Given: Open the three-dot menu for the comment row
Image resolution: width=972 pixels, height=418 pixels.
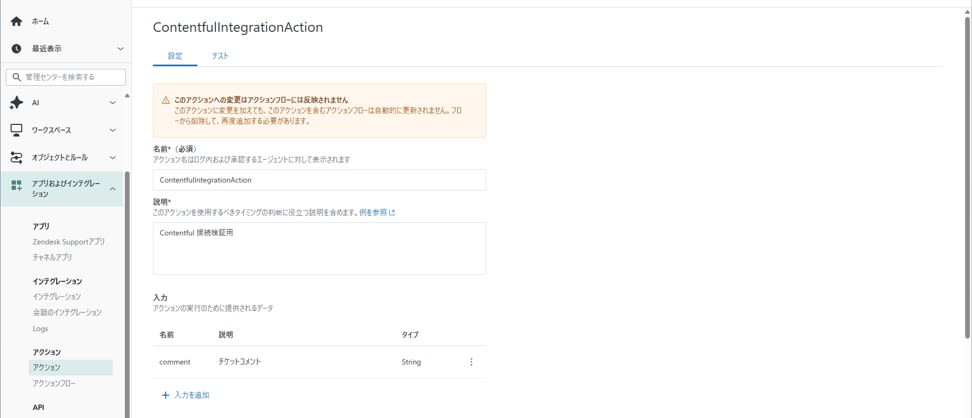Looking at the screenshot, I should [471, 362].
